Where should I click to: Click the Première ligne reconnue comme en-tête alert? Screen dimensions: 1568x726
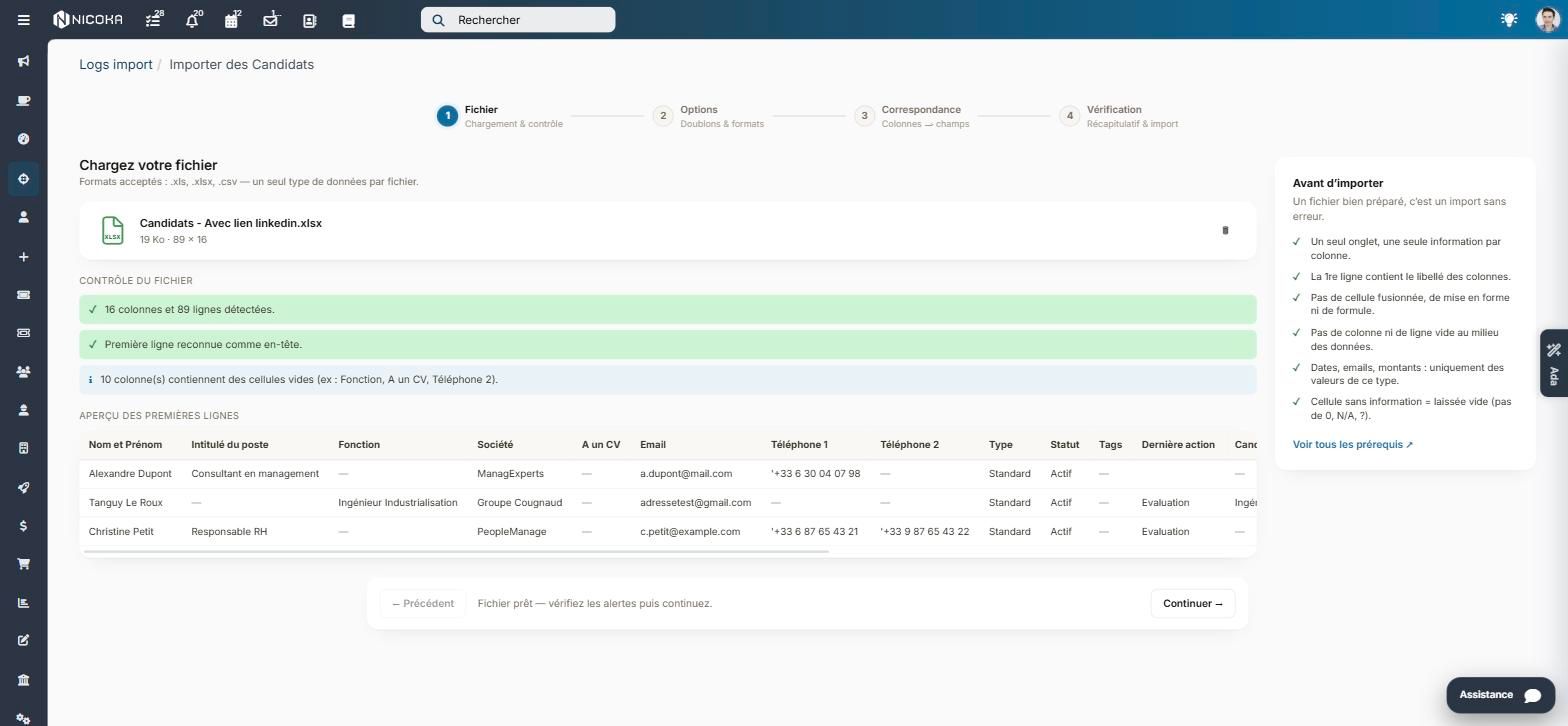[668, 345]
